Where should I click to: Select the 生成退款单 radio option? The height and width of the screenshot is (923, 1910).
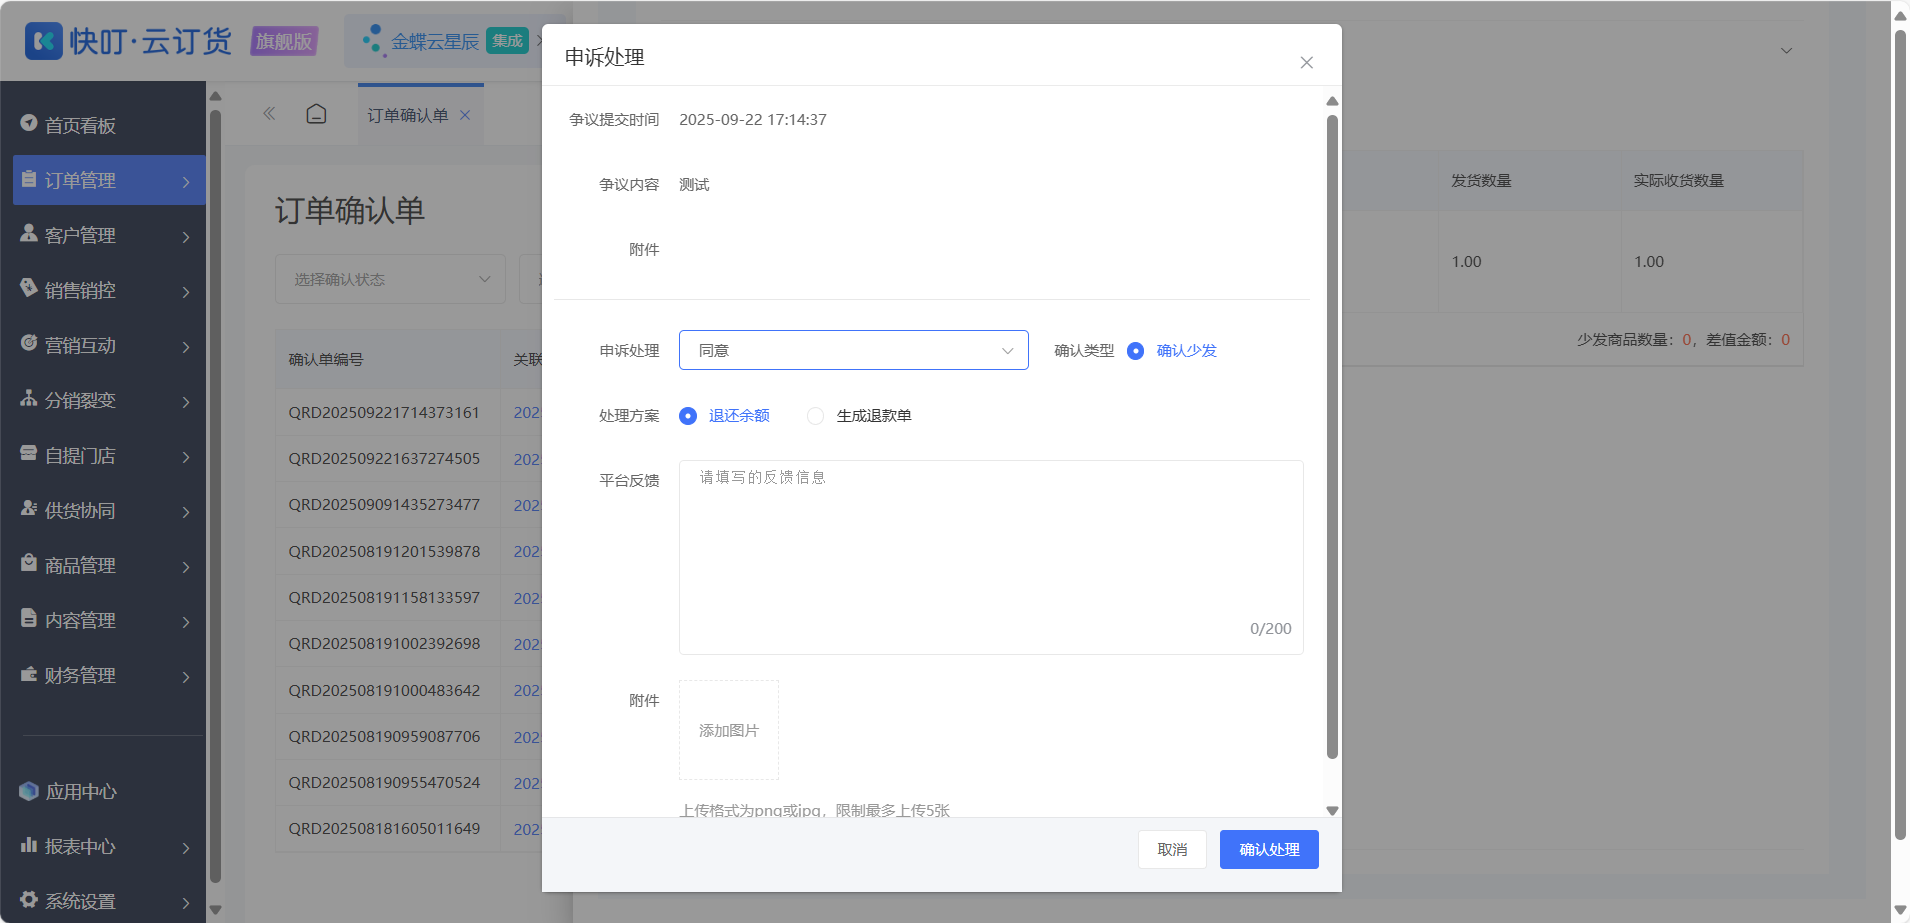pyautogui.click(x=816, y=416)
